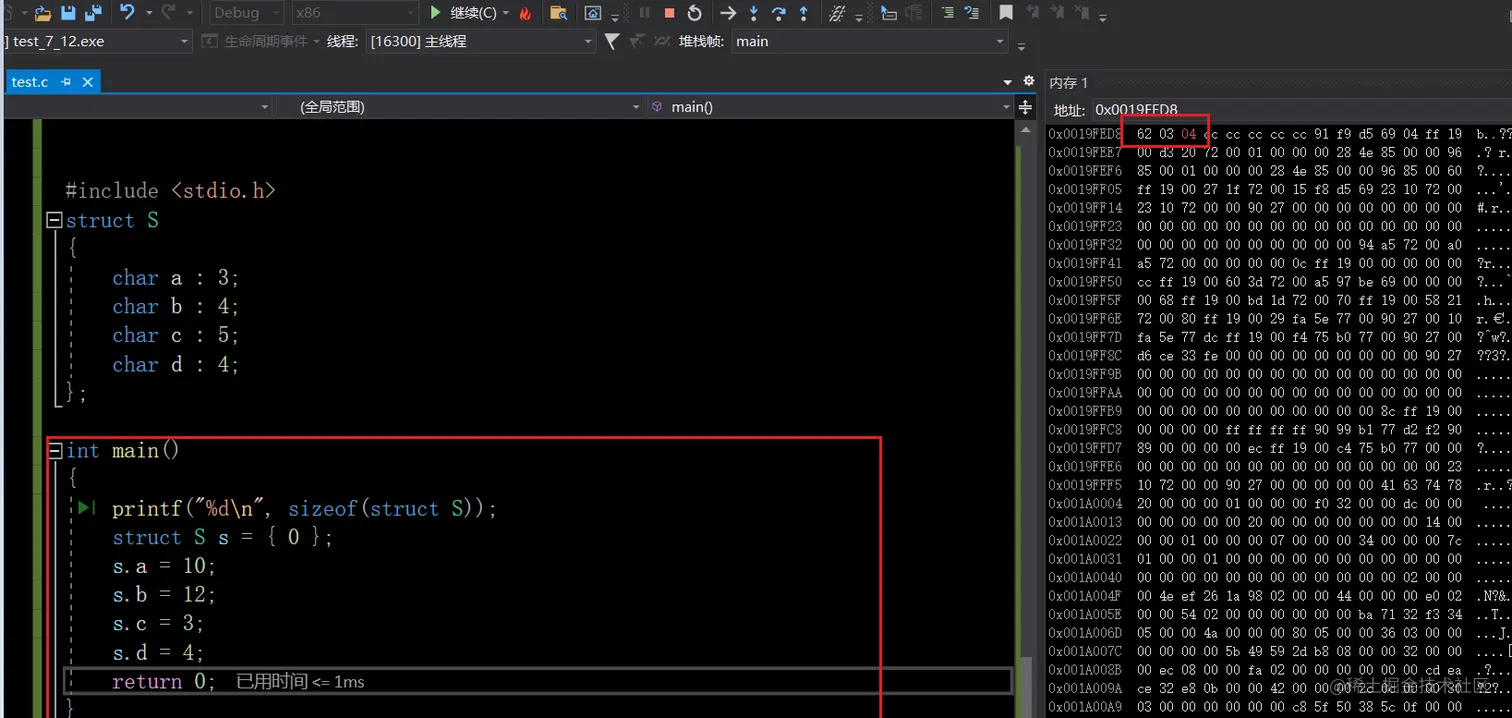This screenshot has height=718, width=1512.
Task: Click the 已用时间 <= 1ms perf tip
Action: [x=300, y=682]
